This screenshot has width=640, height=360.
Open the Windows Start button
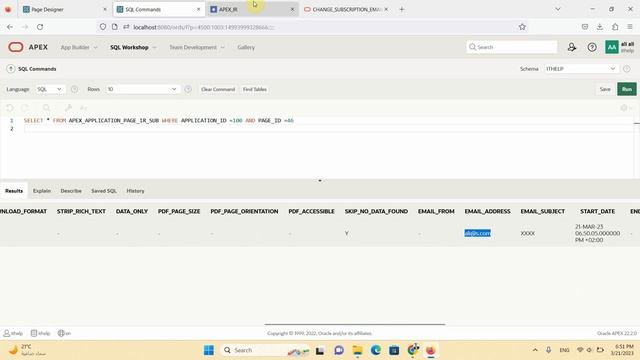(x=209, y=350)
